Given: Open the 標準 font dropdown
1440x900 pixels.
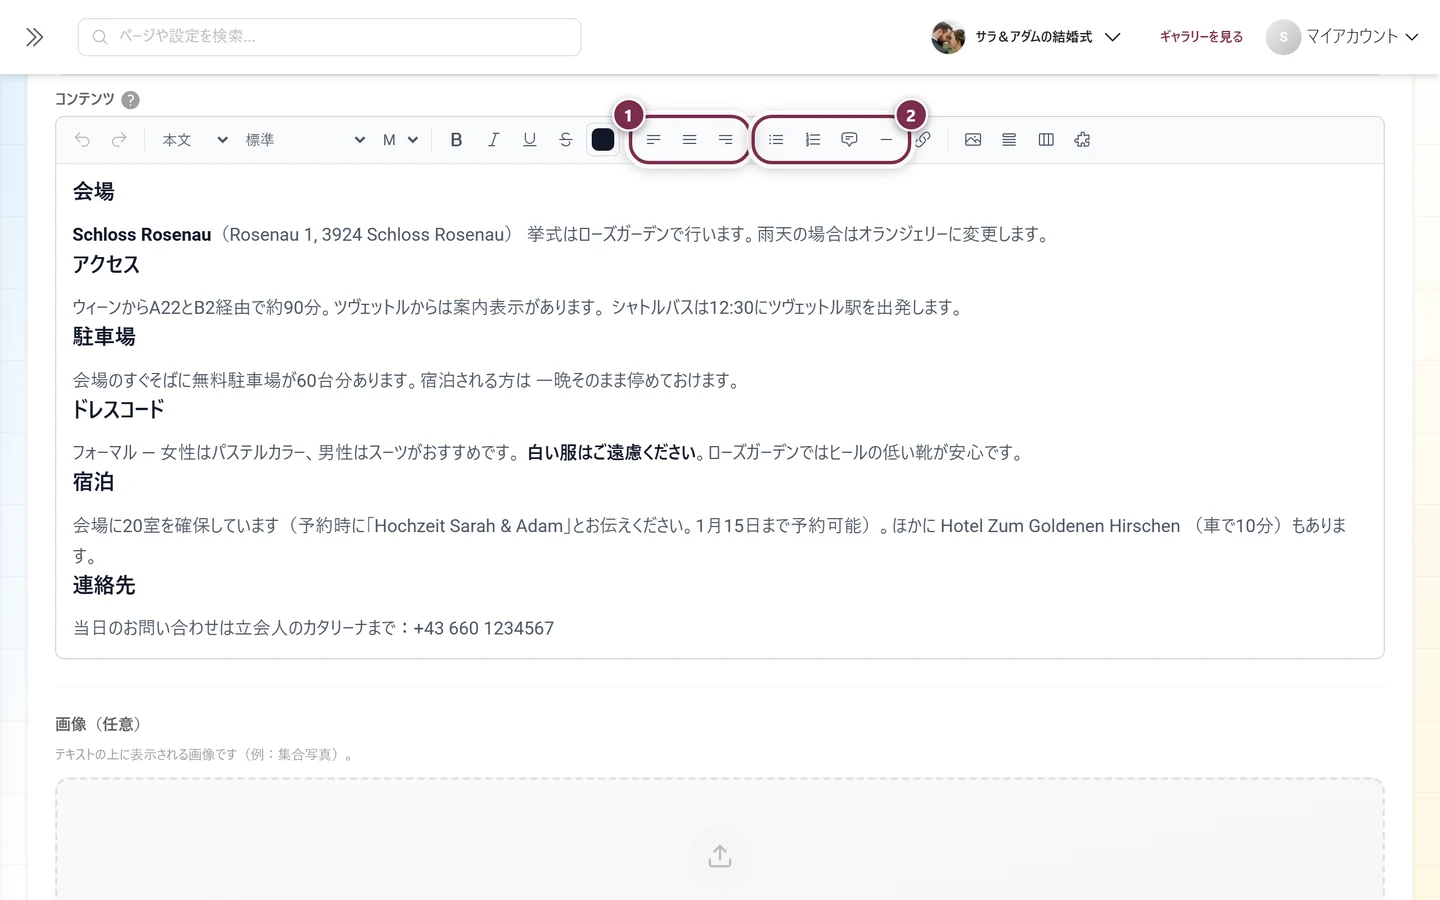Looking at the screenshot, I should click(x=305, y=140).
